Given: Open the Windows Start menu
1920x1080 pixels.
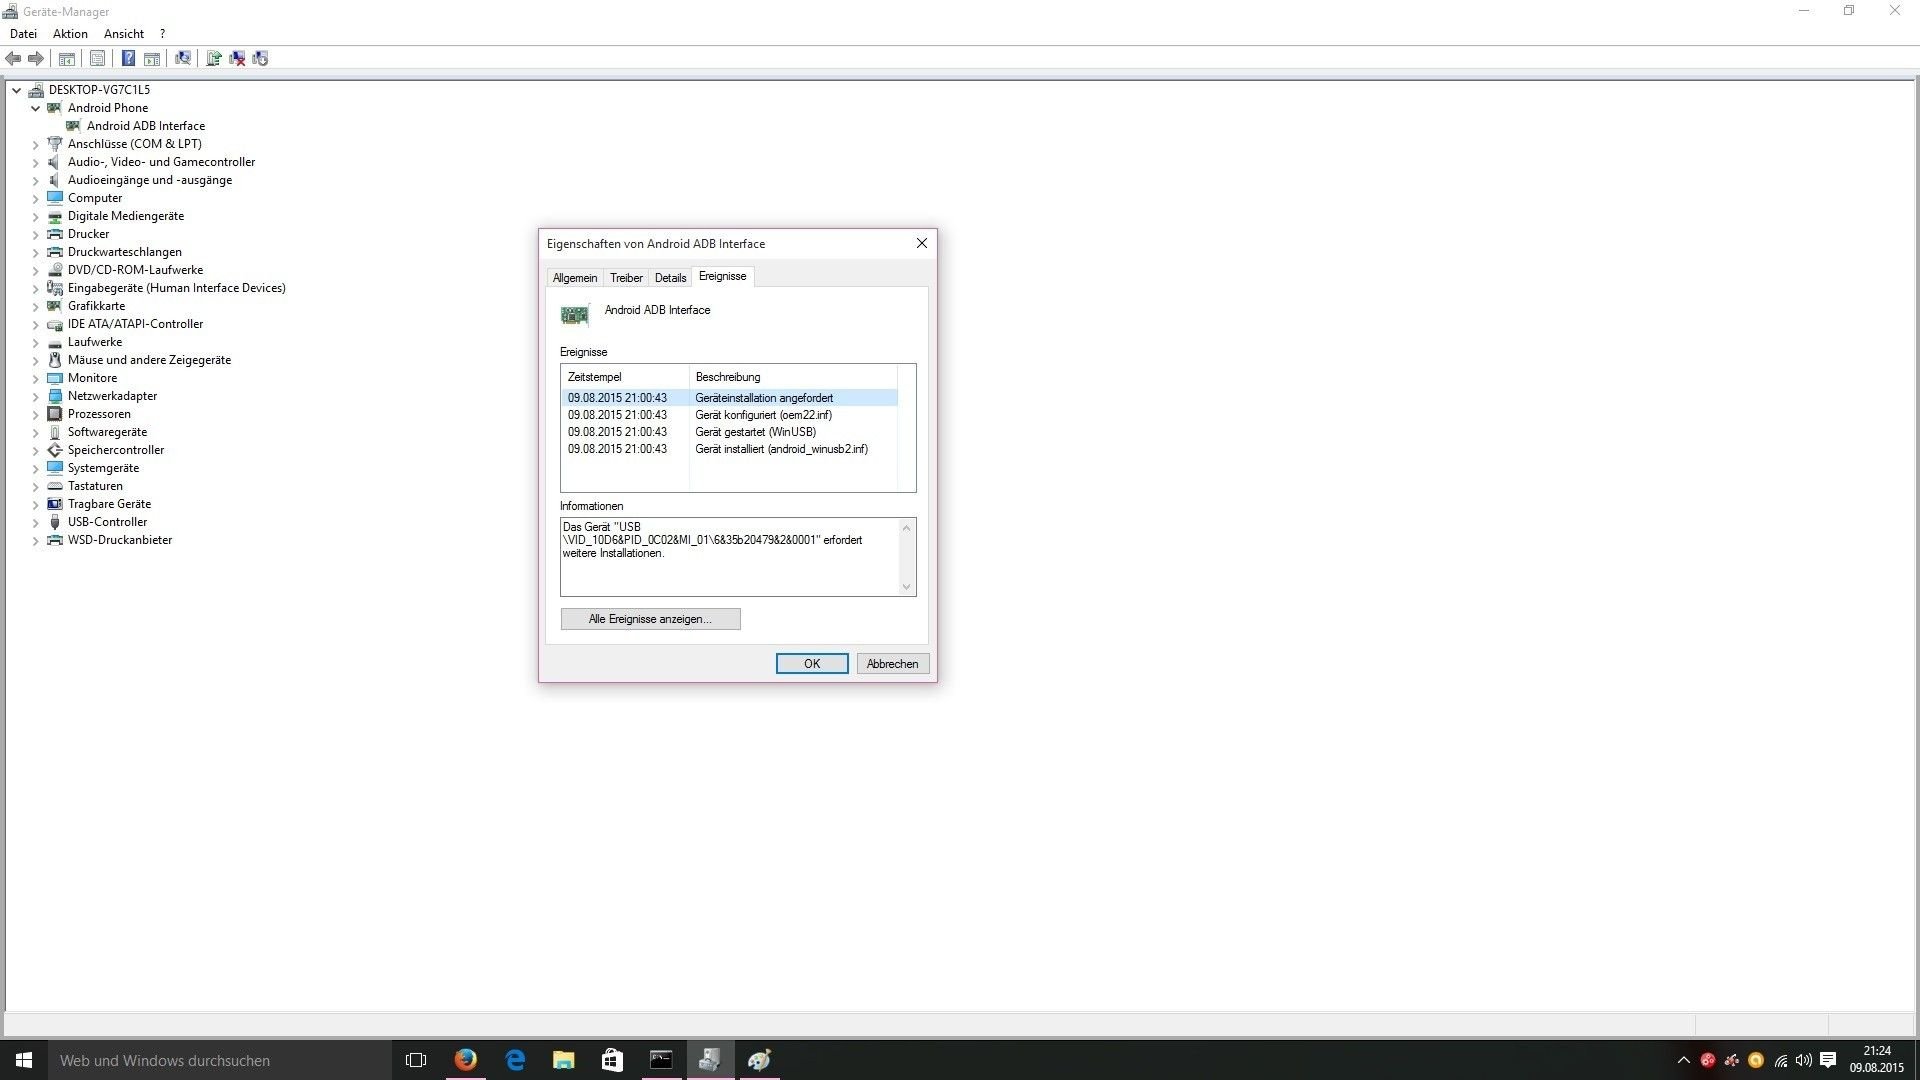Looking at the screenshot, I should 24,1060.
